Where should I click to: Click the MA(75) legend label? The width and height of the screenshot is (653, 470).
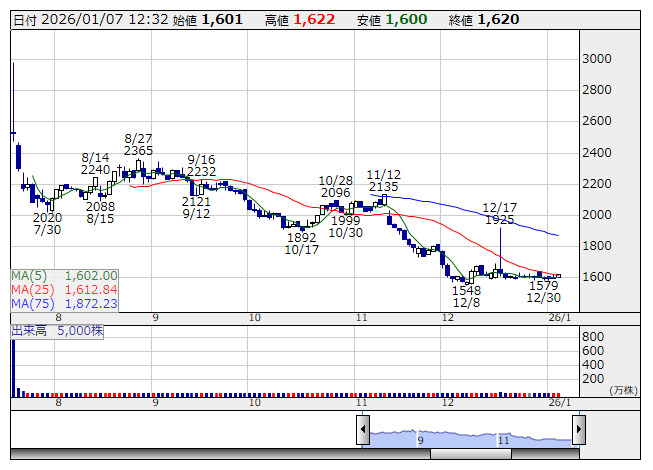pos(28,304)
